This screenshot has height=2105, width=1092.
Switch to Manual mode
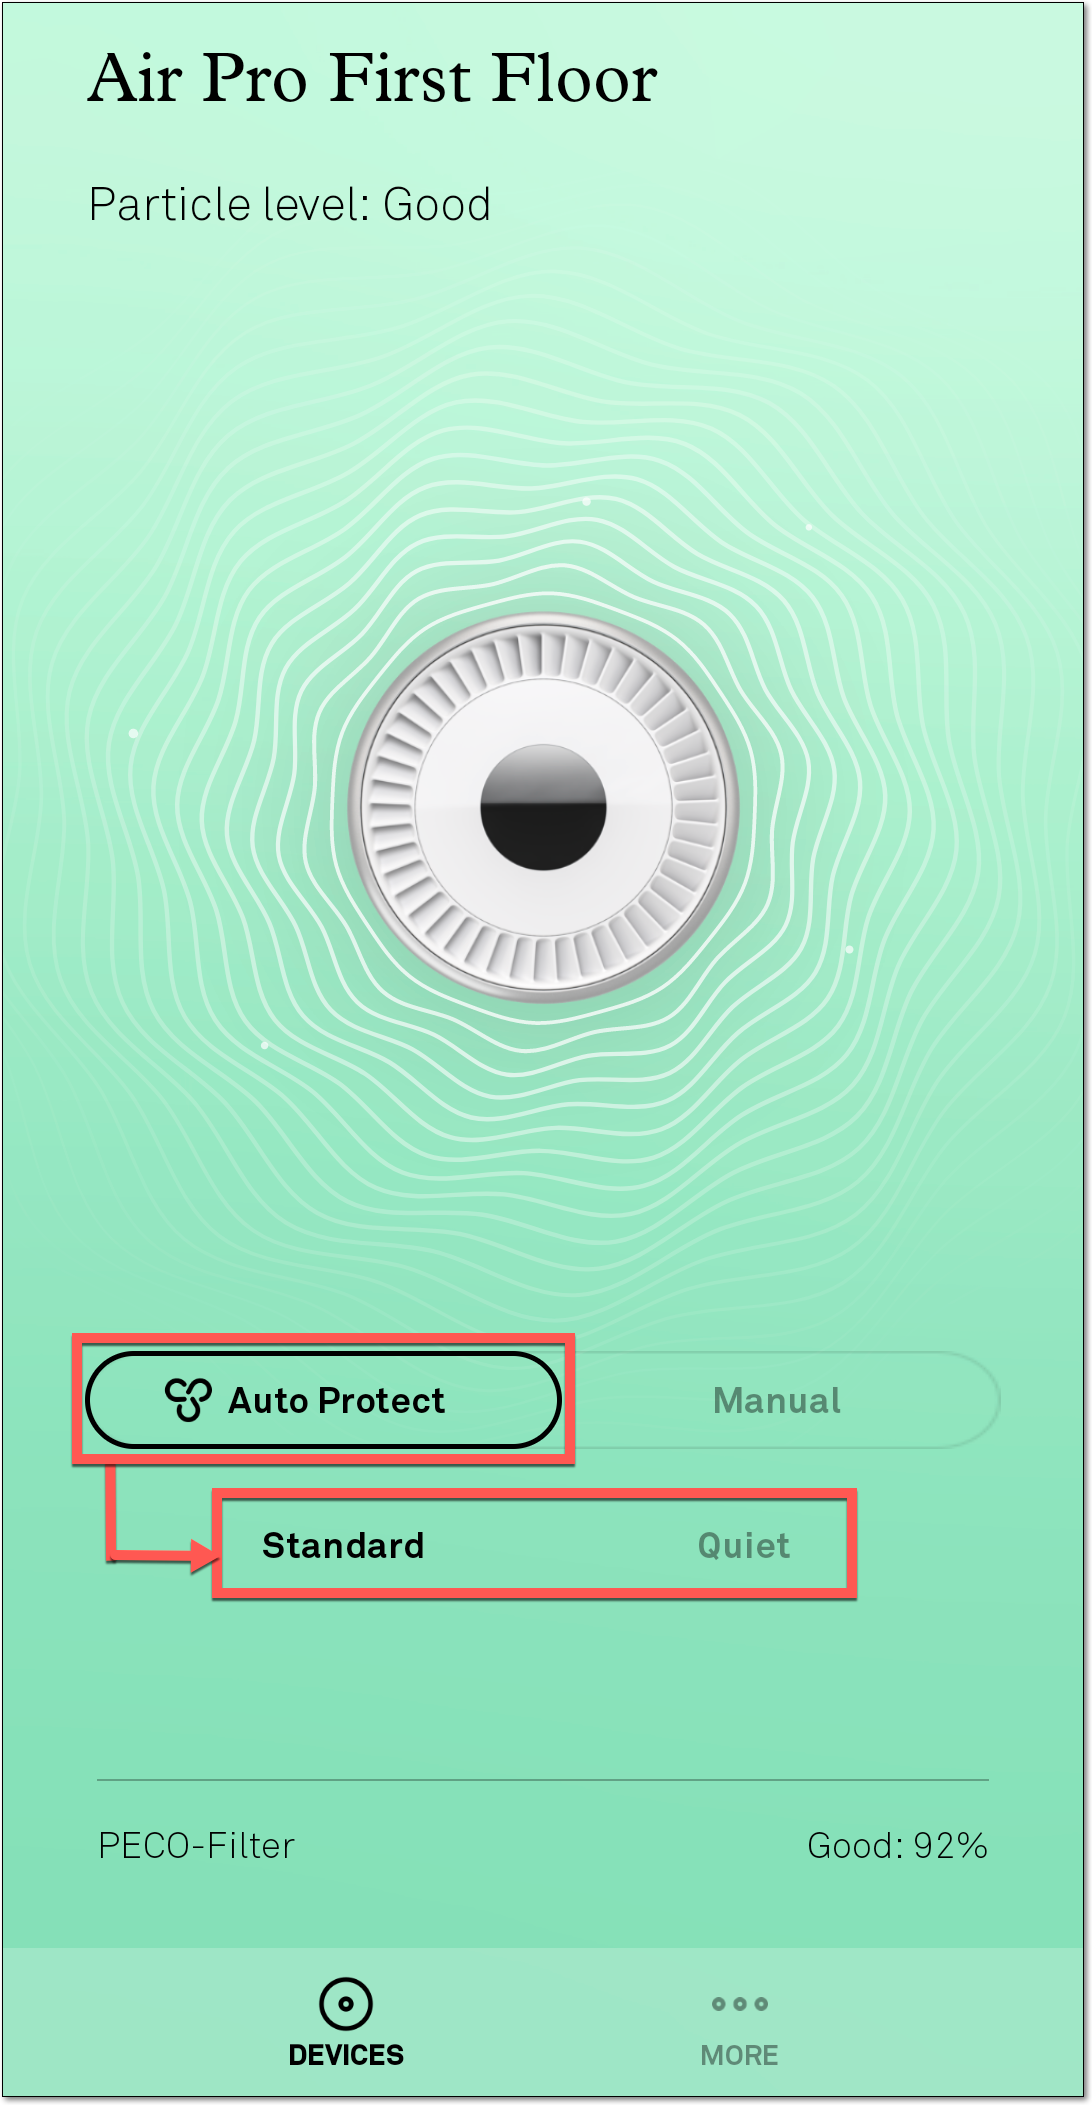coord(777,1400)
